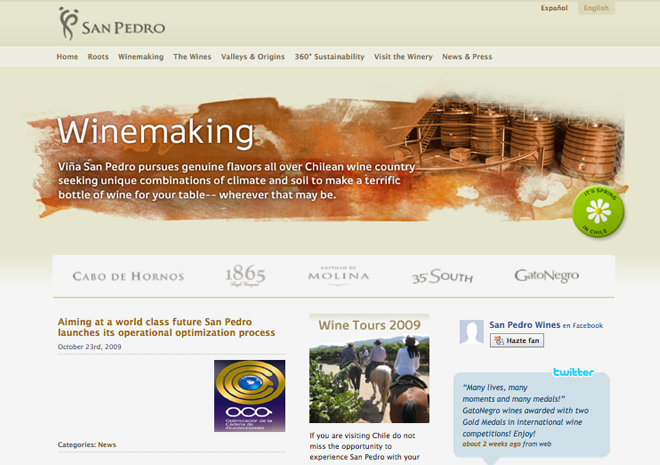This screenshot has width=660, height=465.
Task: Click the Winemaking banner title
Action: tap(156, 132)
